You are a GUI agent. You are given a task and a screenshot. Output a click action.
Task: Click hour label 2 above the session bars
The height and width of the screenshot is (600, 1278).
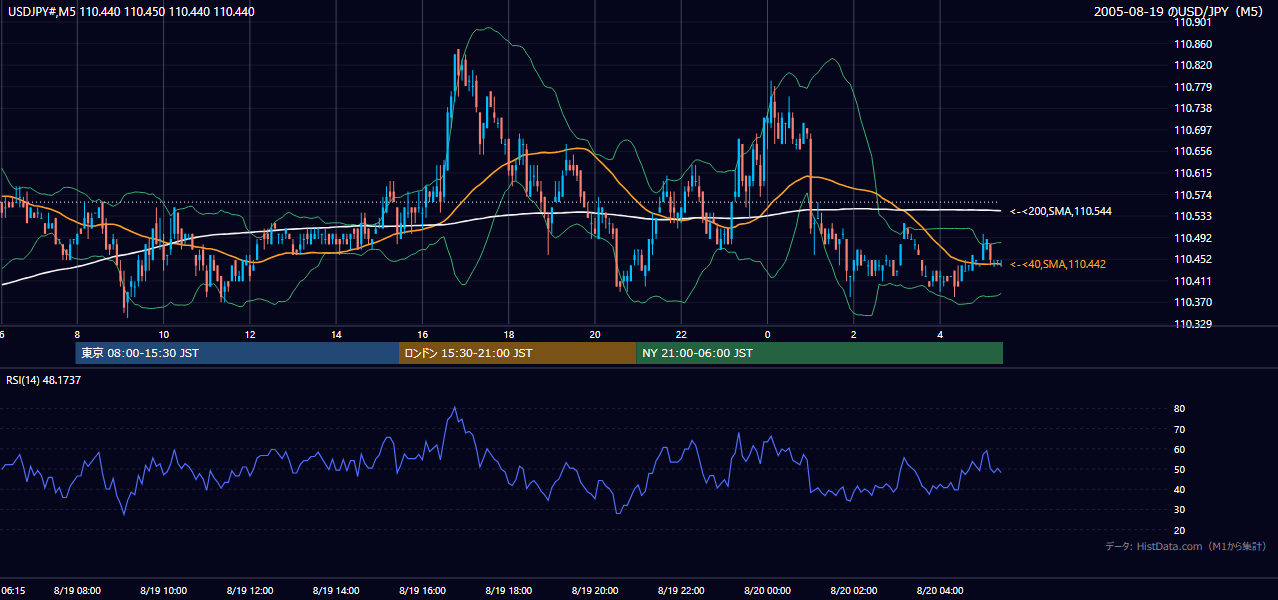[x=854, y=334]
